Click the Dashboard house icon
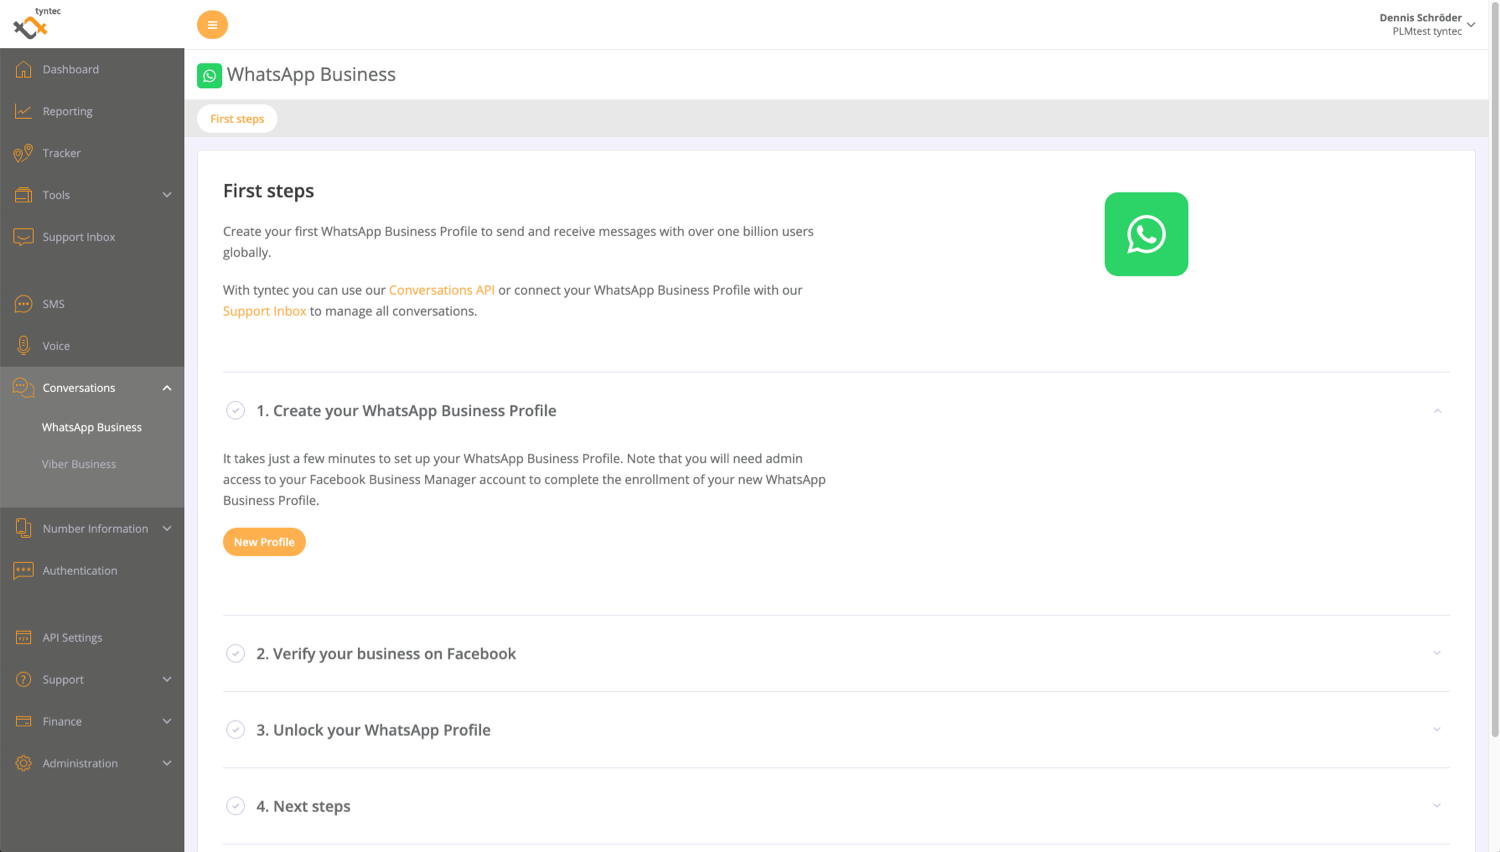 click(23, 69)
